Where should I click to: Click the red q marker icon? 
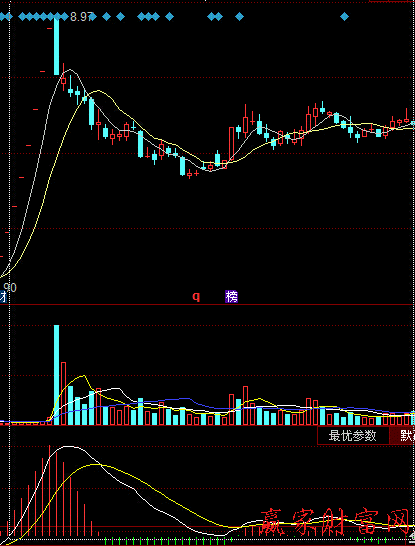tap(197, 297)
